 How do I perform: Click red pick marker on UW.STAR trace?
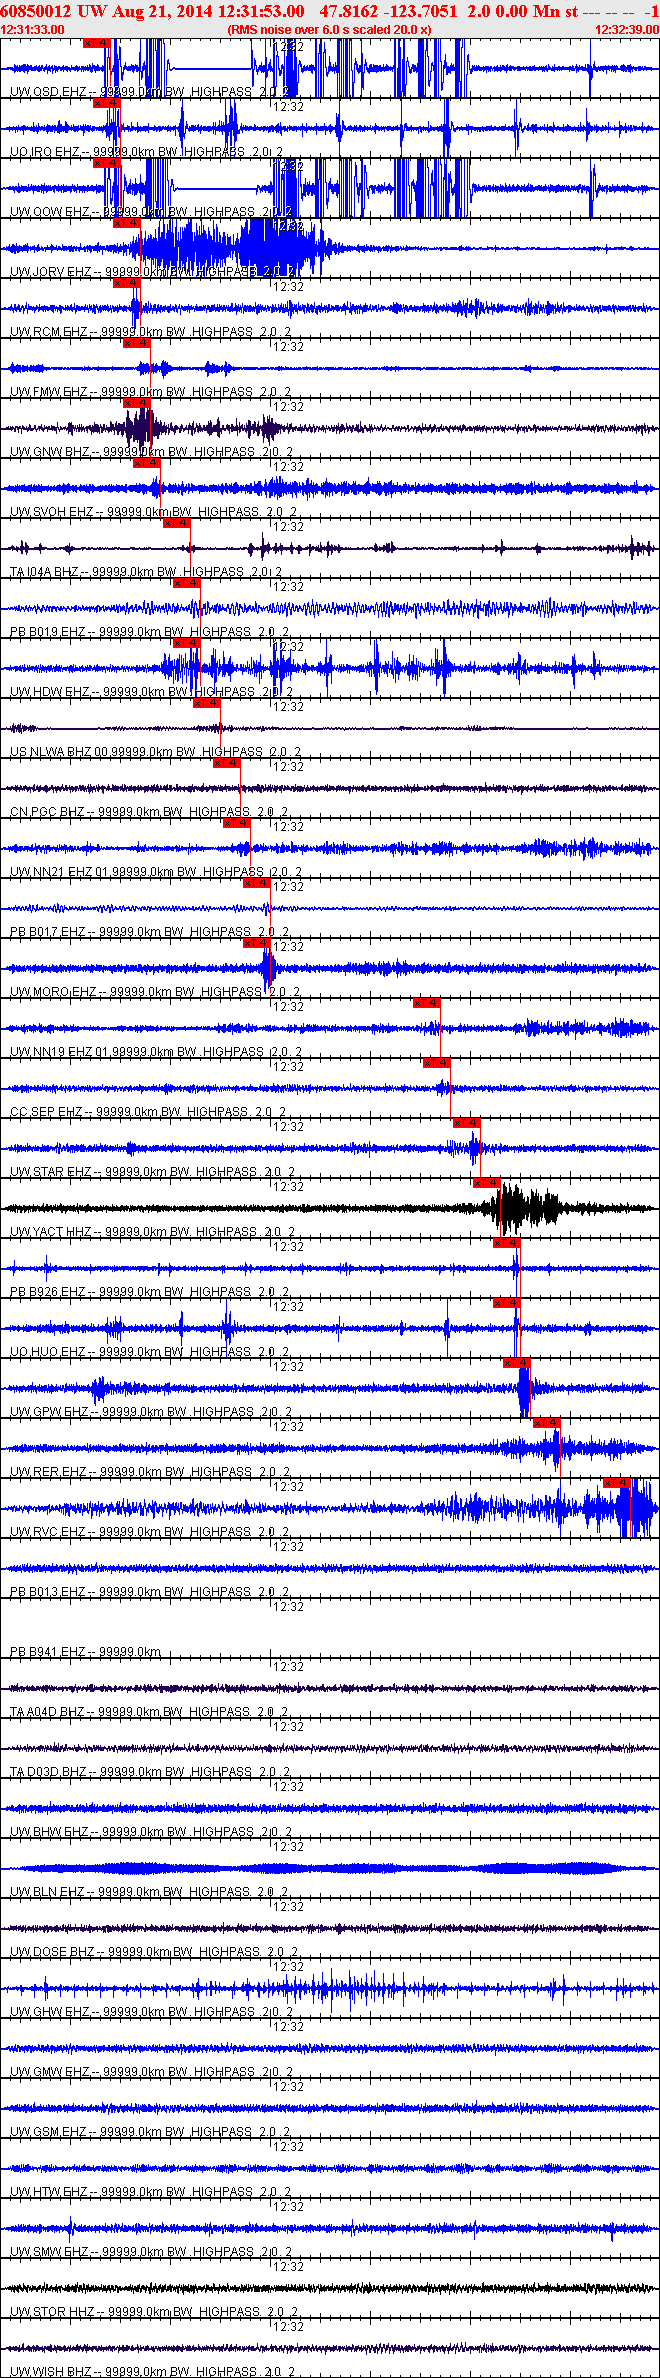pos(467,1123)
